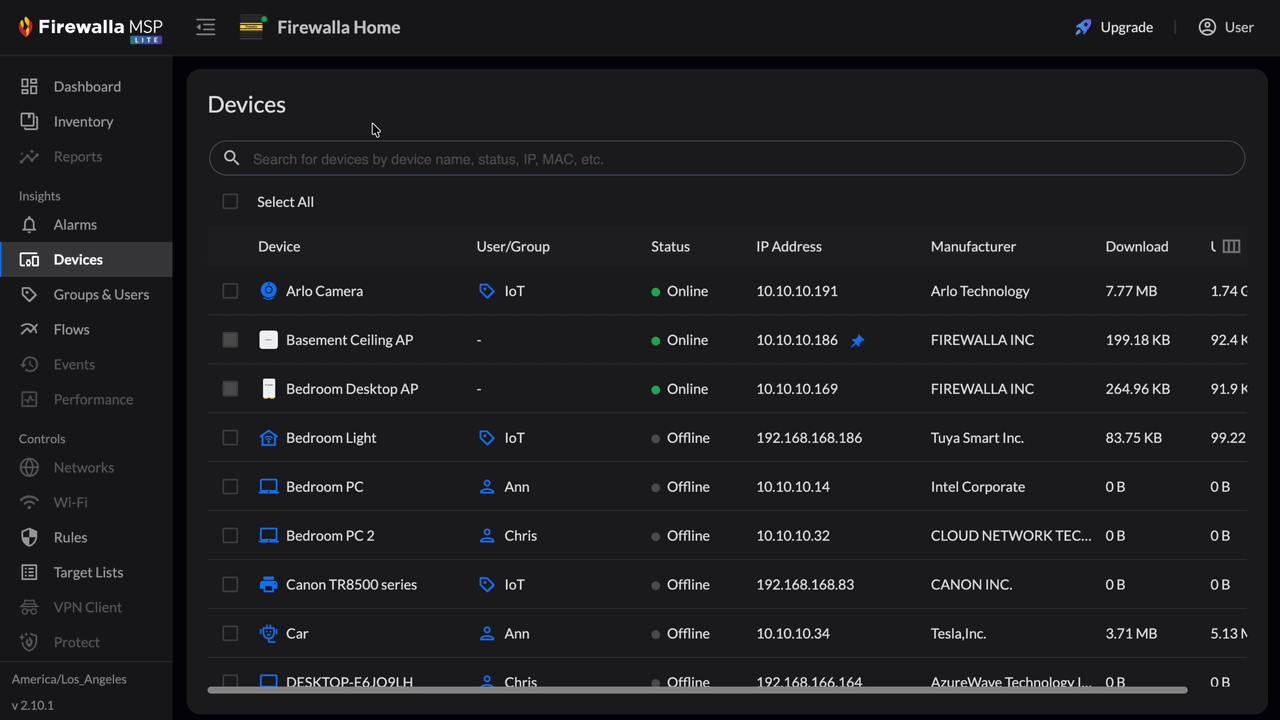Click the IoT tag icon for Bedroom Light
This screenshot has height=720, width=1280.
(486, 438)
